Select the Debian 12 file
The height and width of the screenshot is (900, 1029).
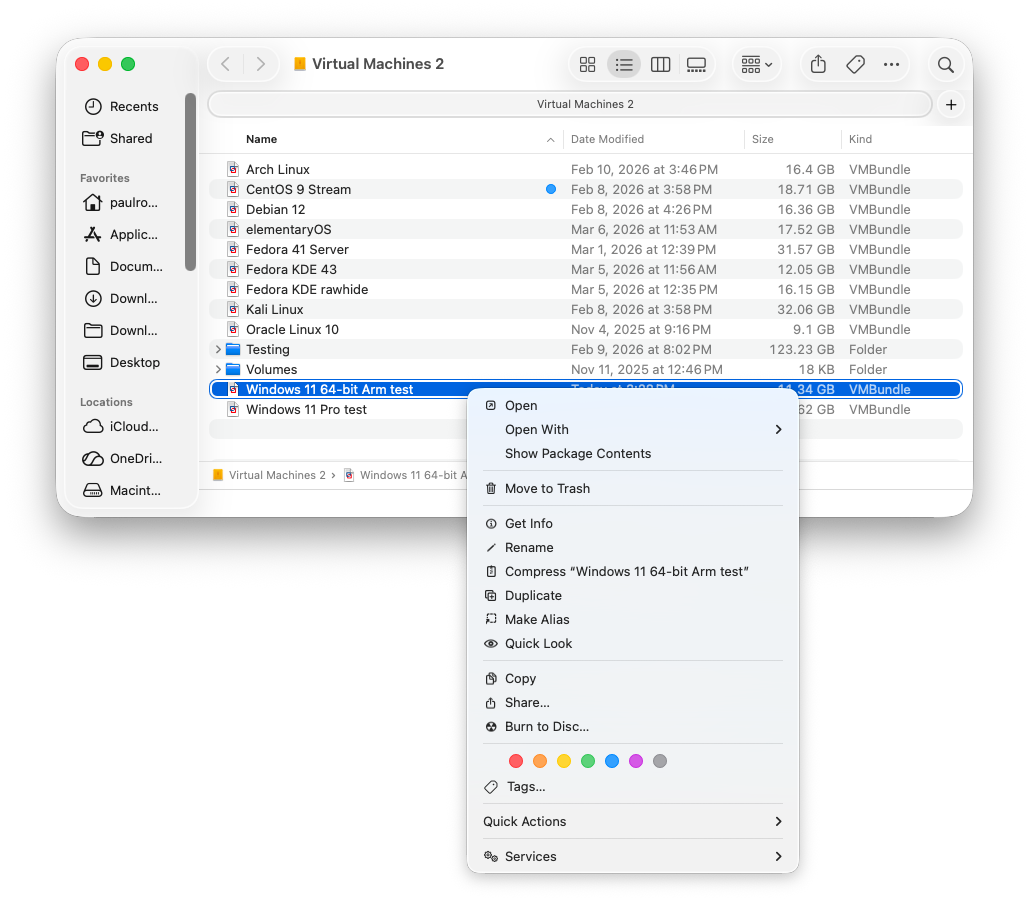click(x=585, y=209)
